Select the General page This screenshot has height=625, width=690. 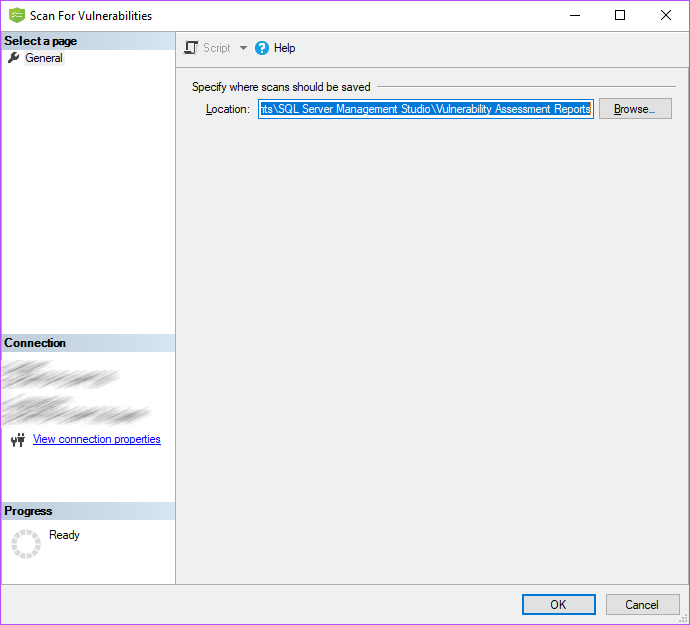[44, 58]
